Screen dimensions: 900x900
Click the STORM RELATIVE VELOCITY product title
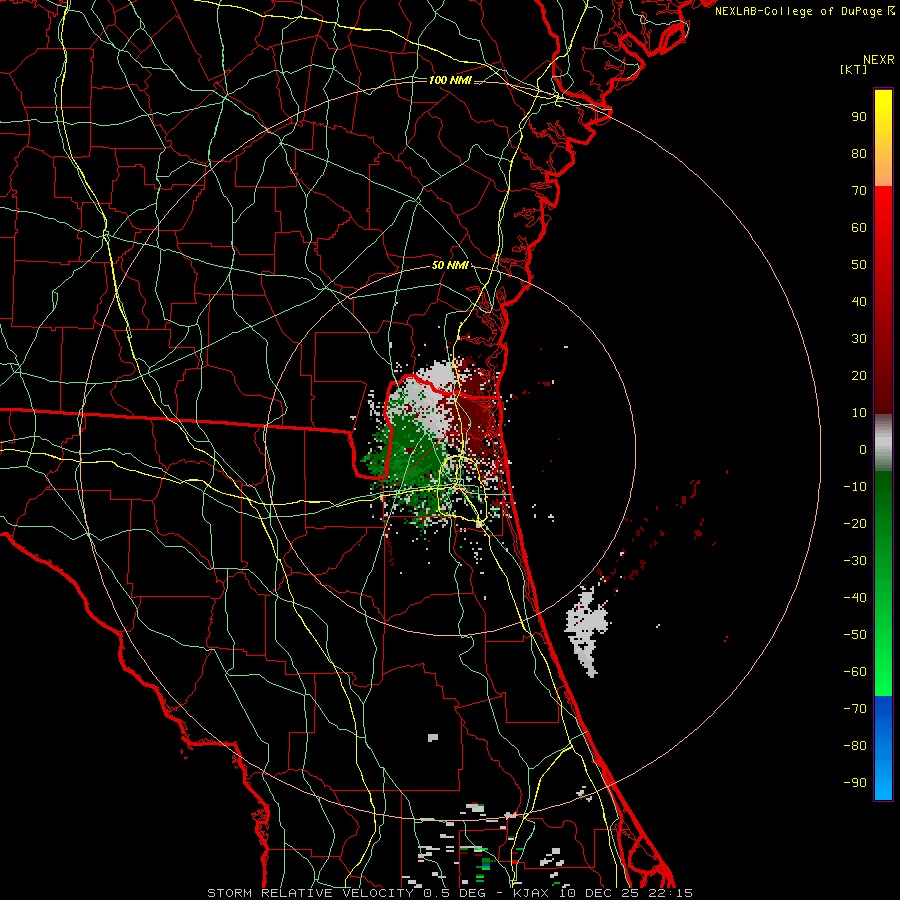pos(313,893)
